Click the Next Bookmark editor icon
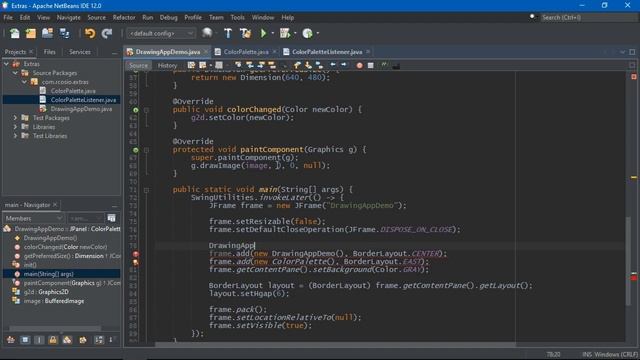Image resolution: width=640 pixels, height=360 pixels. click(x=308, y=65)
